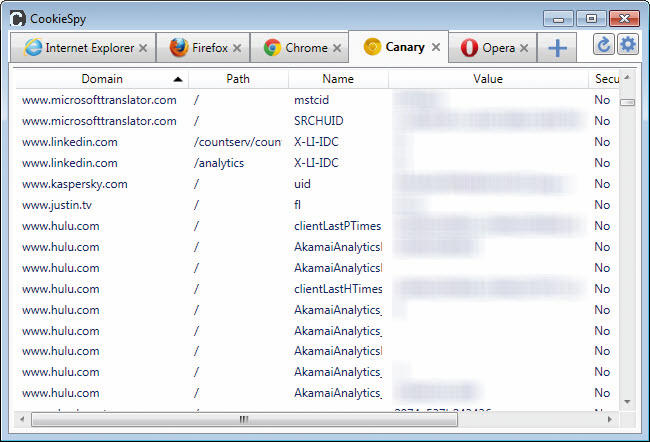Toggle the Domain sort direction arrow
Viewport: 650px width, 442px height.
click(x=178, y=79)
